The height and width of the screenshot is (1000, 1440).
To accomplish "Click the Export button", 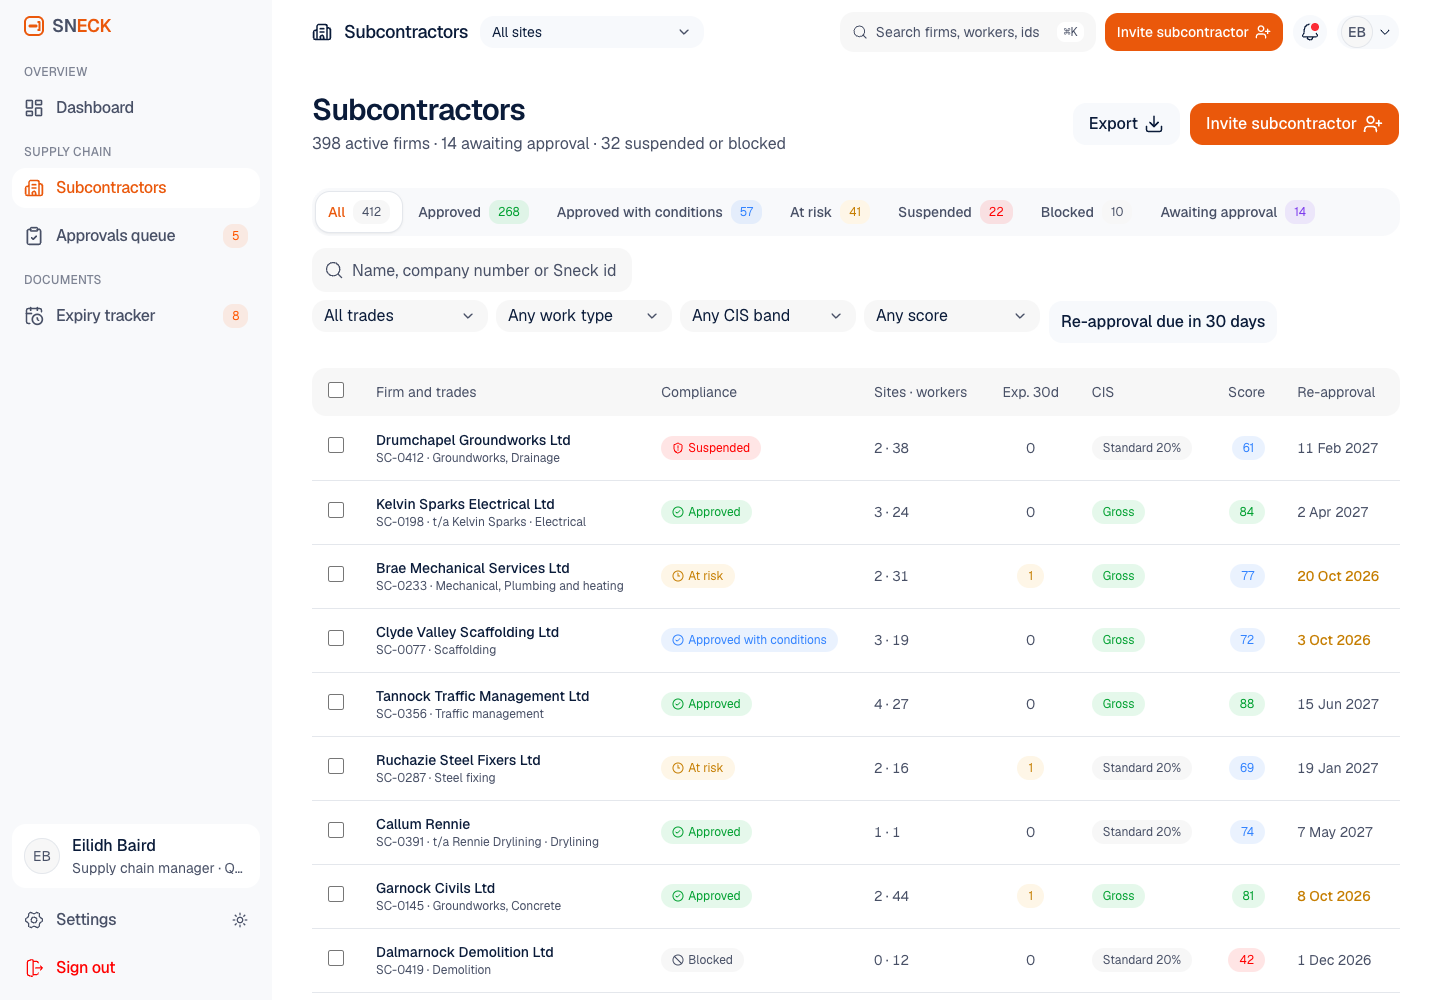I will [1126, 124].
